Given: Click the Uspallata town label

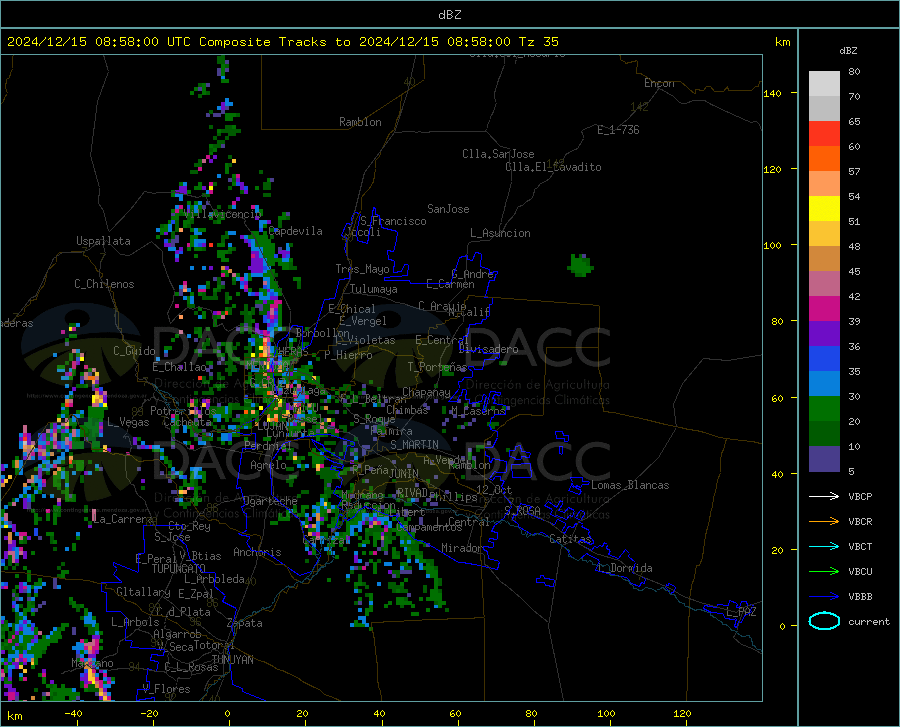Looking at the screenshot, I should click(103, 241).
